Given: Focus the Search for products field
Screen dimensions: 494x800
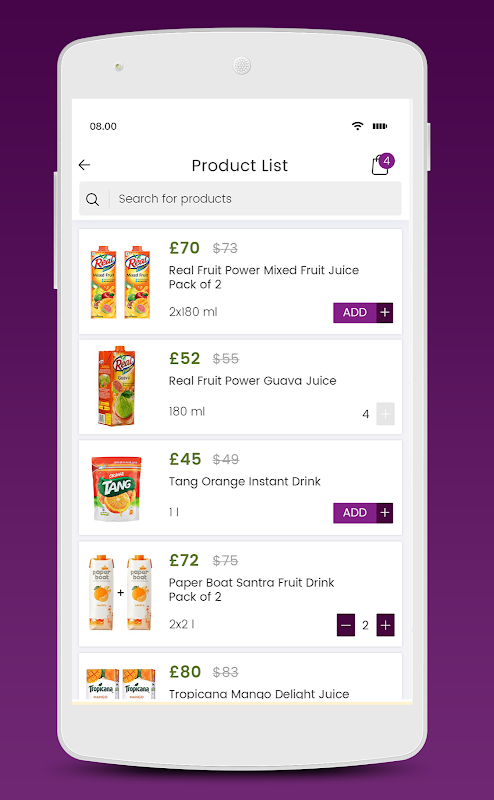Looking at the screenshot, I should (240, 198).
